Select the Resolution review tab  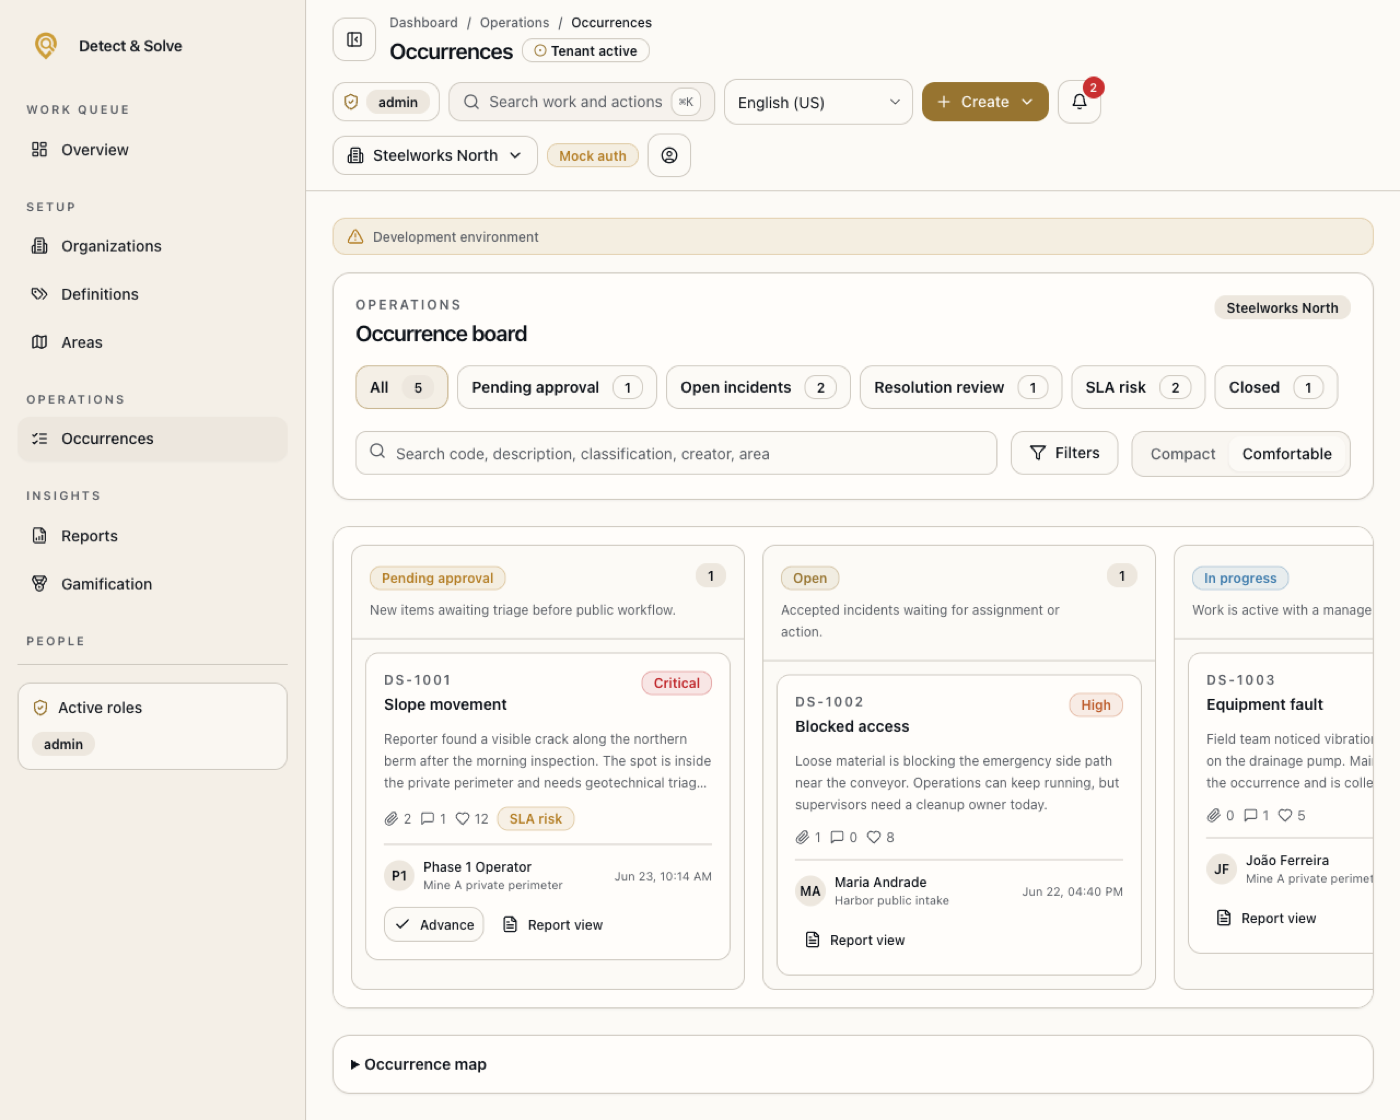coord(960,387)
